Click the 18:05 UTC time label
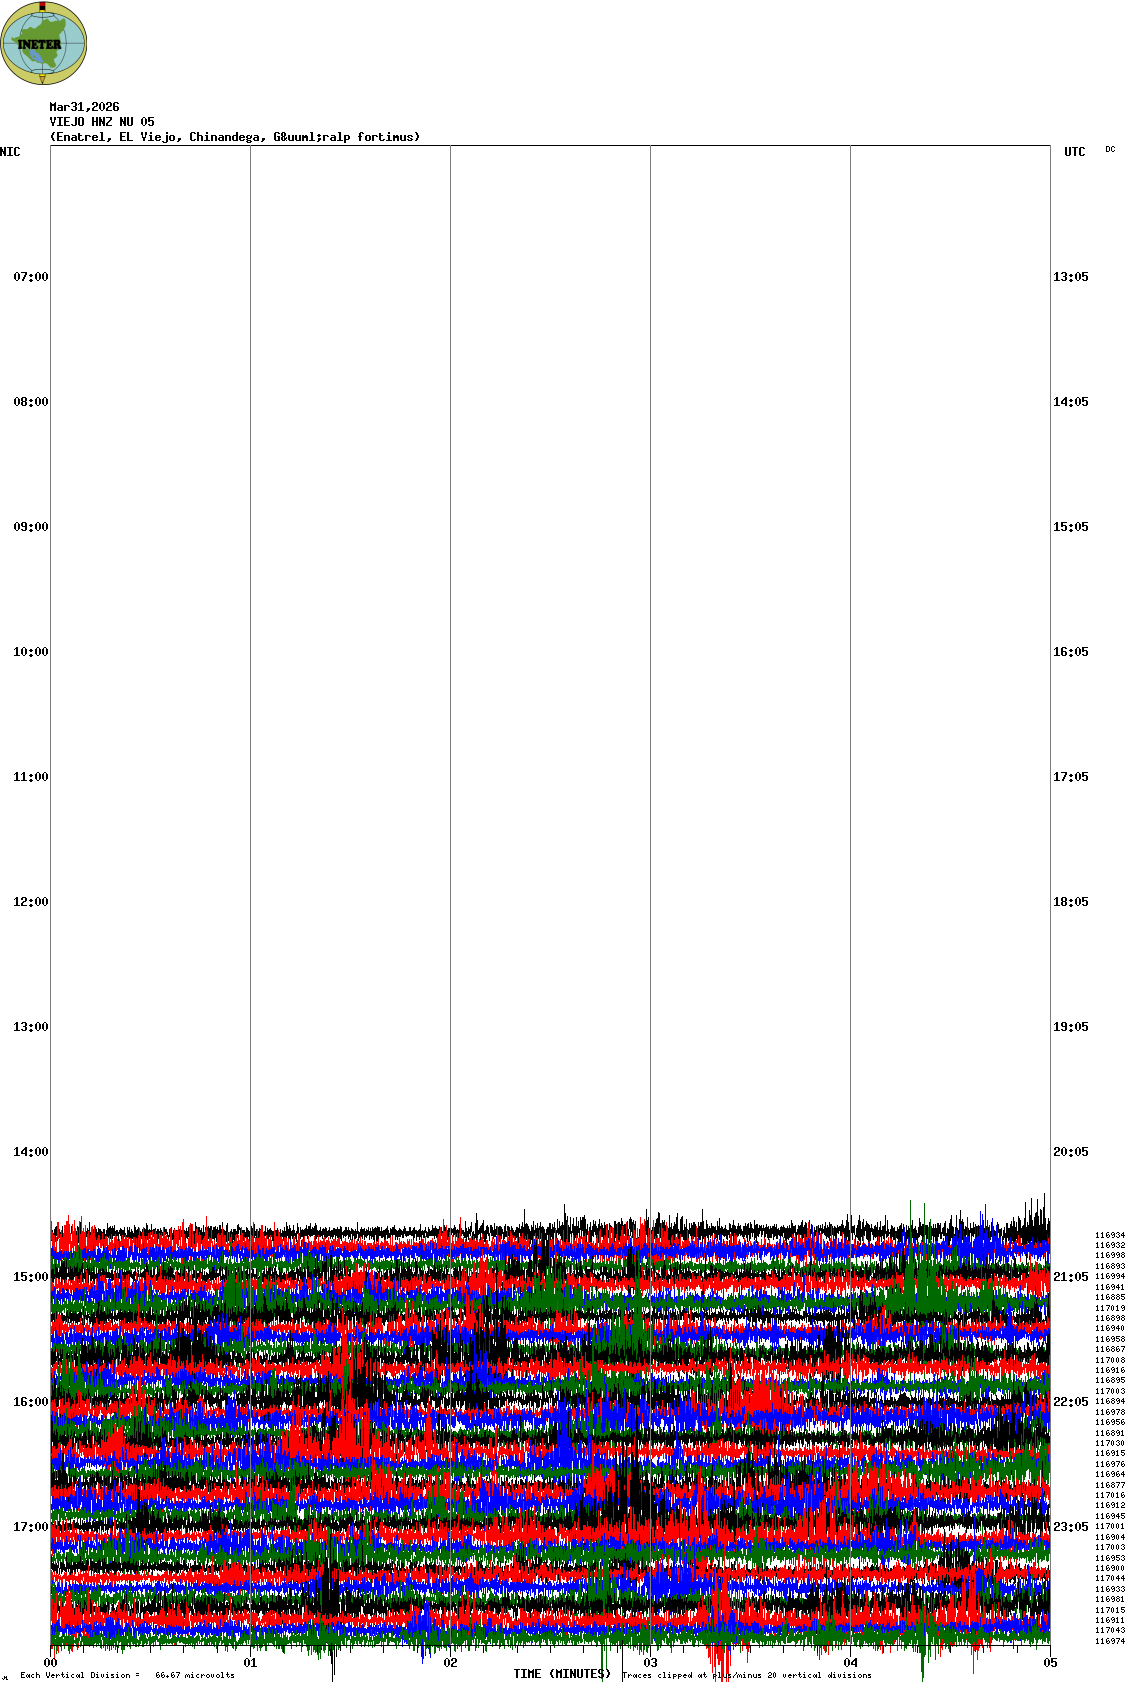Viewport: 1130px width, 1689px height. tap(1070, 902)
